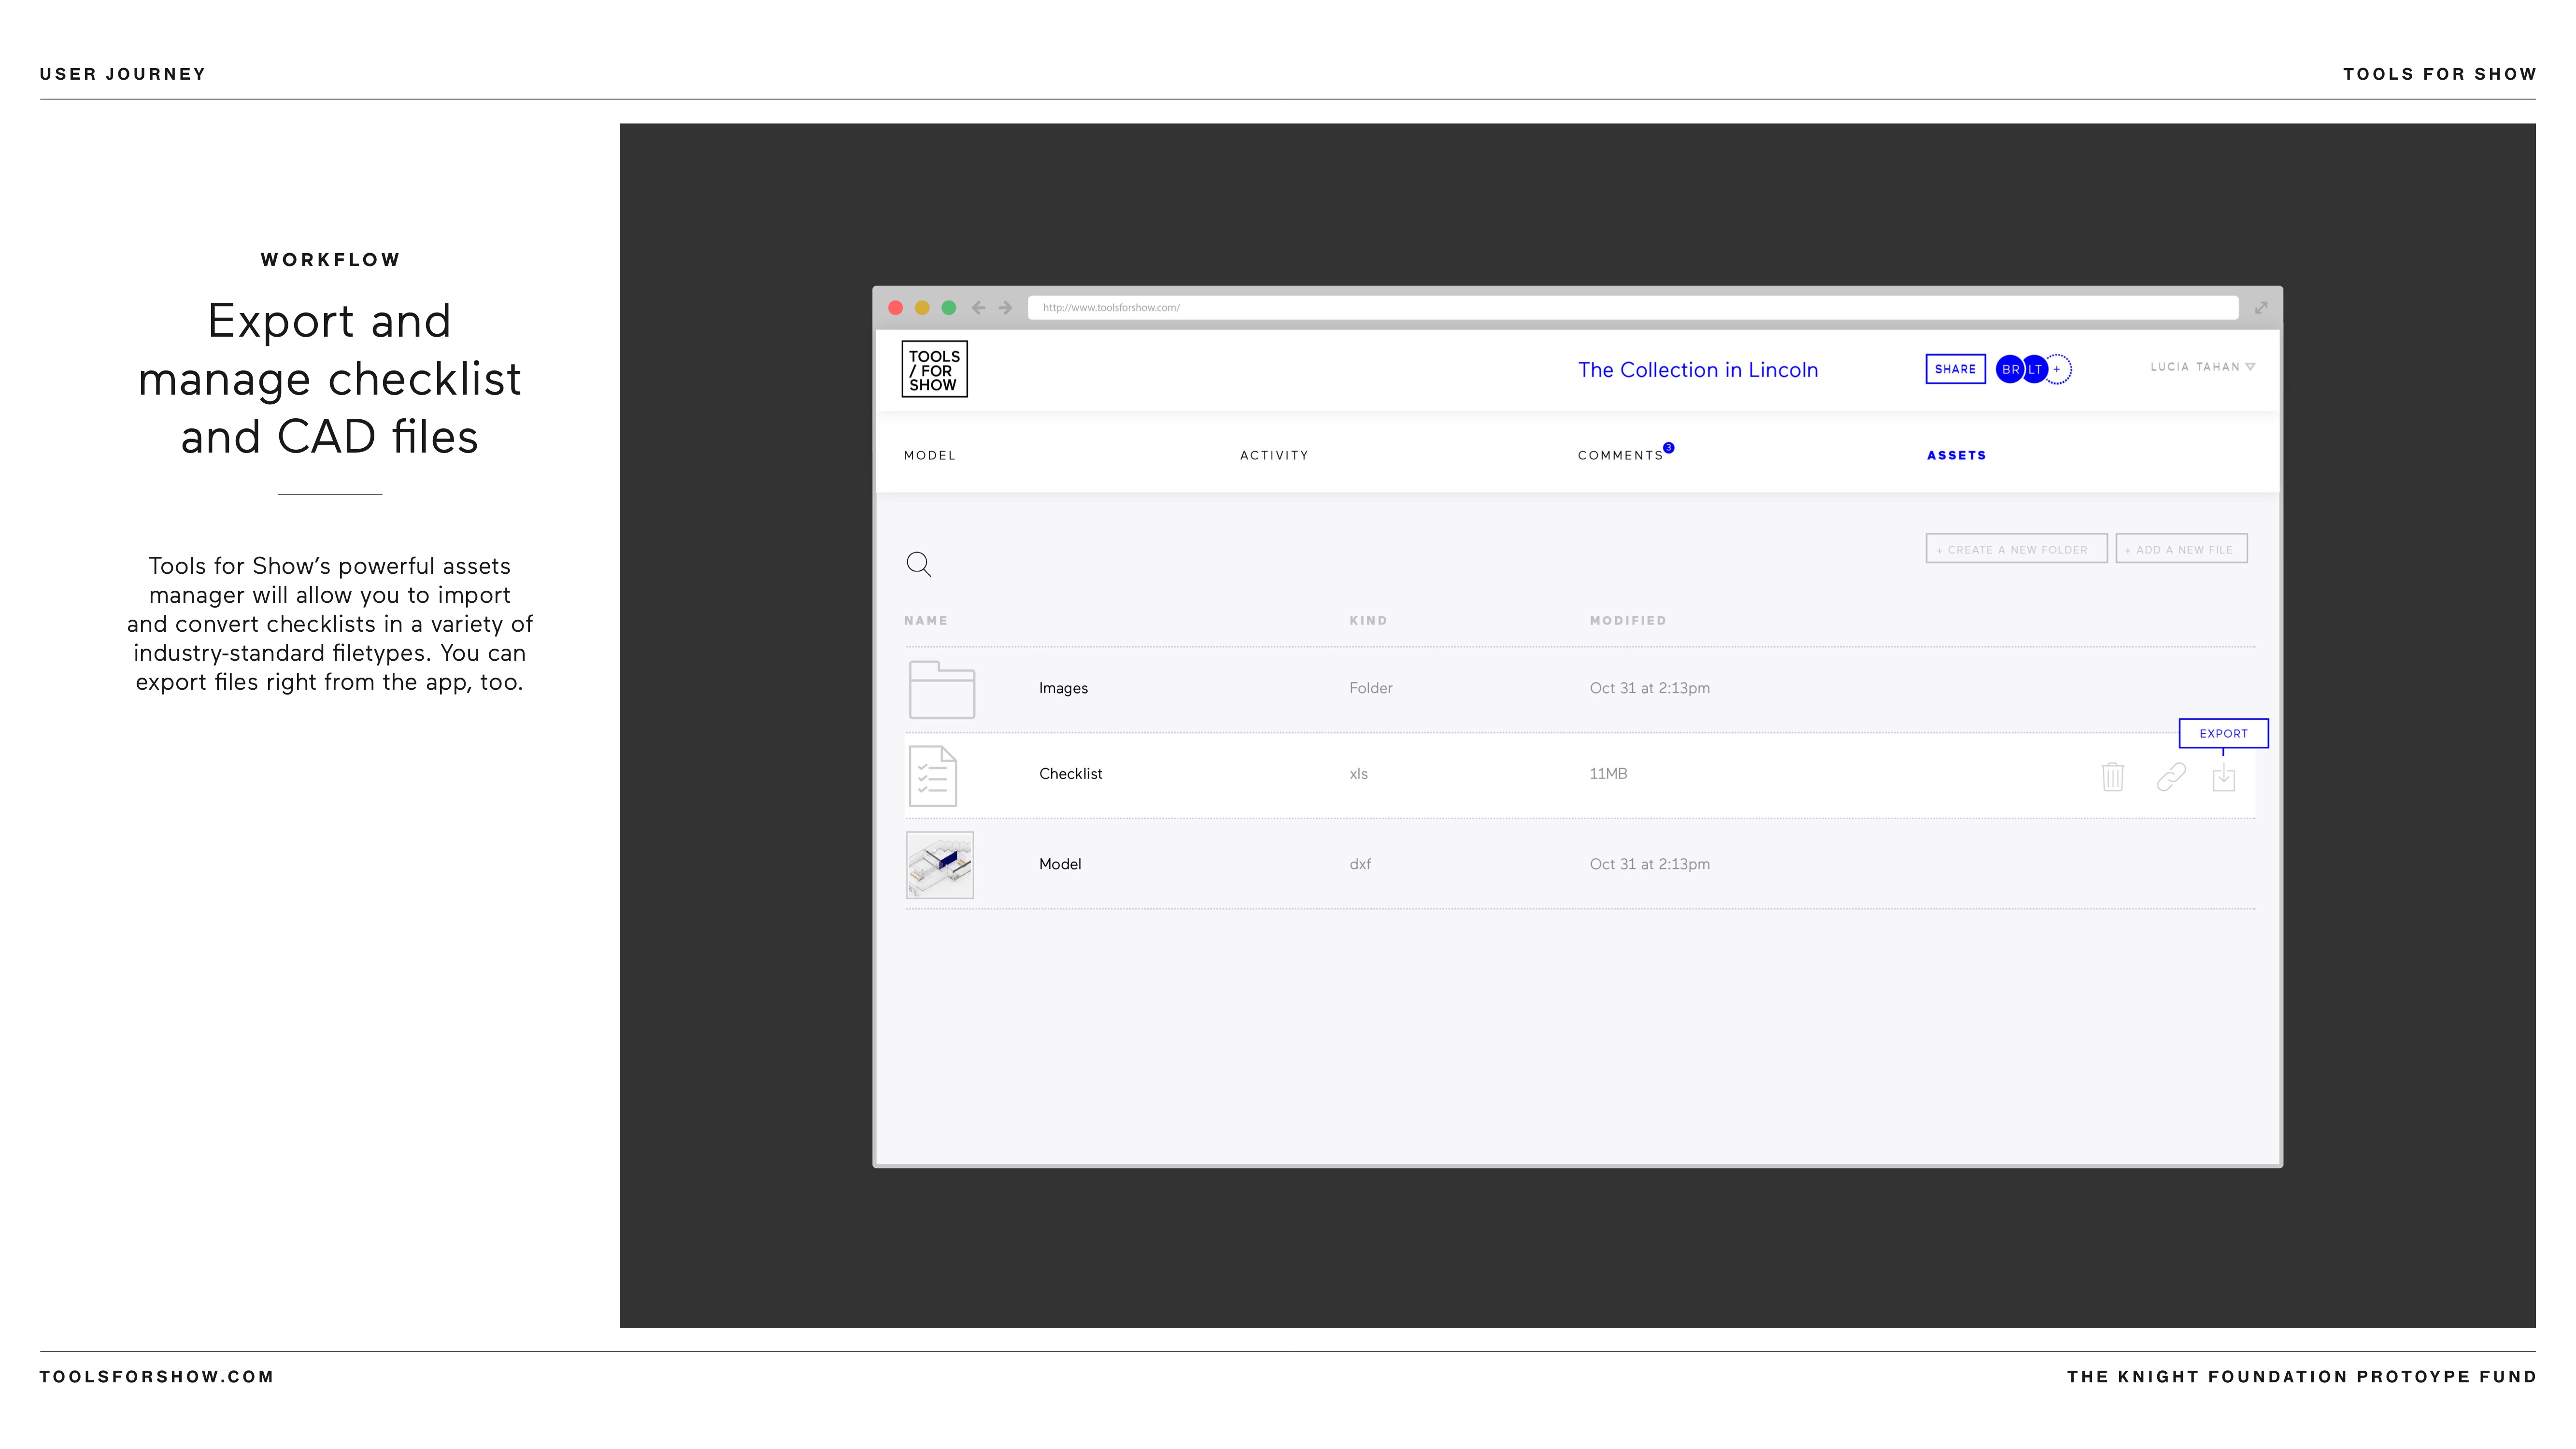Switch to the Activity tab
This screenshot has height=1449, width=2576.
(1274, 455)
